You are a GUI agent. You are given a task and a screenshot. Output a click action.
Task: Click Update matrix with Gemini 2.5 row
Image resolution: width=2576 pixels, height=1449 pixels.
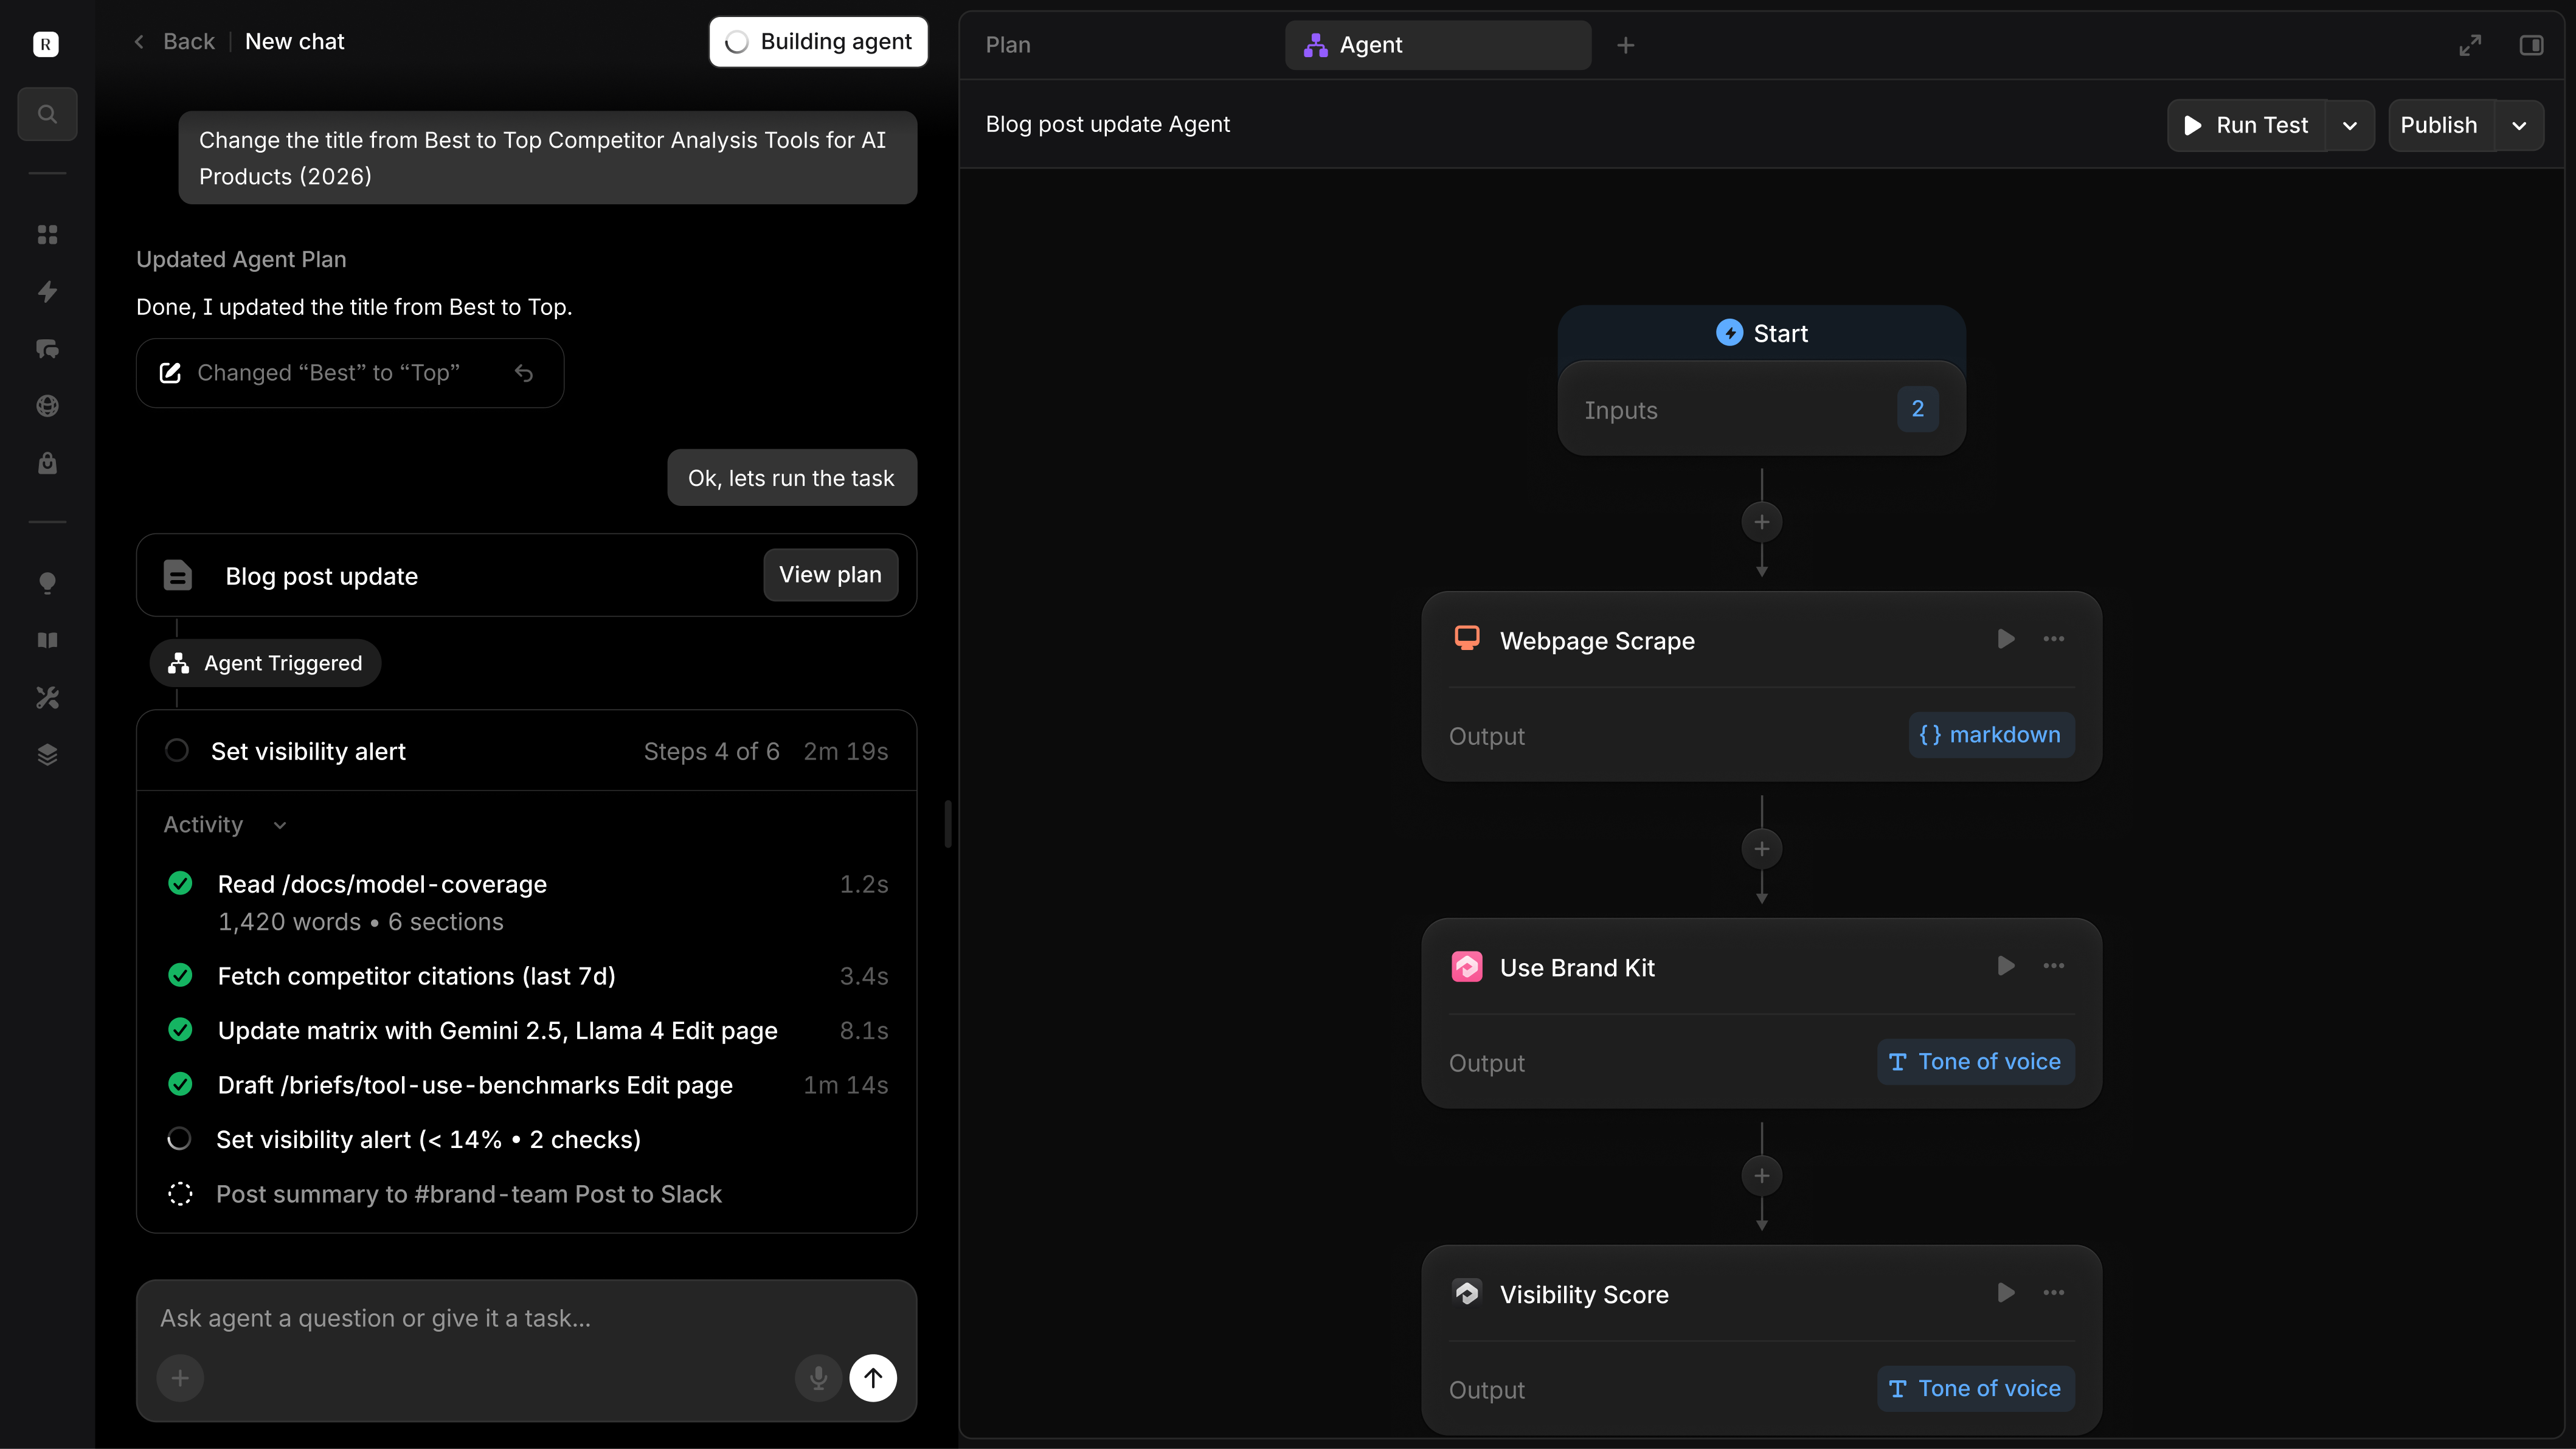(x=527, y=1031)
